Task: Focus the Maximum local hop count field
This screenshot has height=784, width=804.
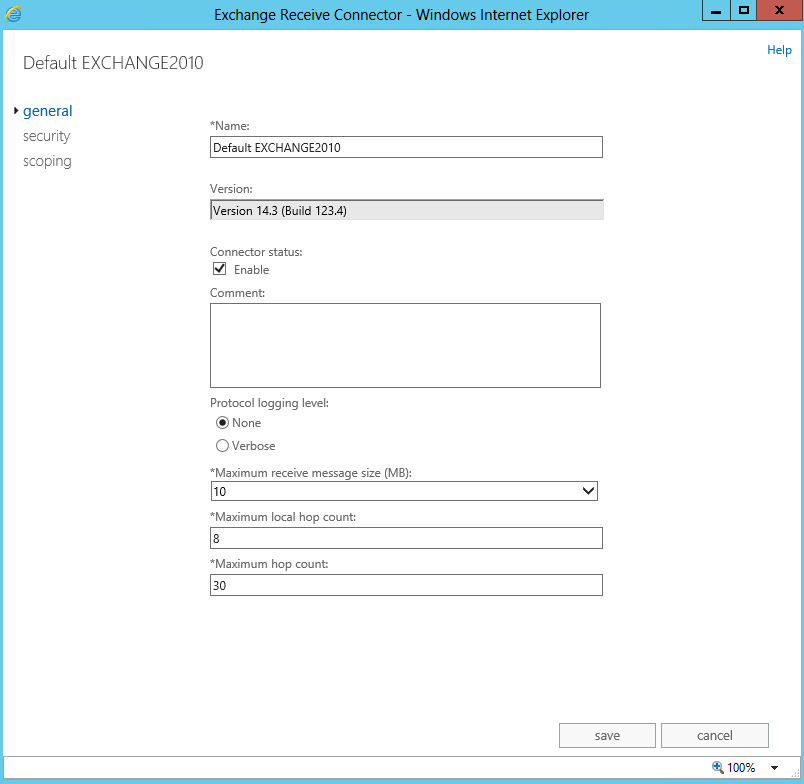Action: point(406,539)
